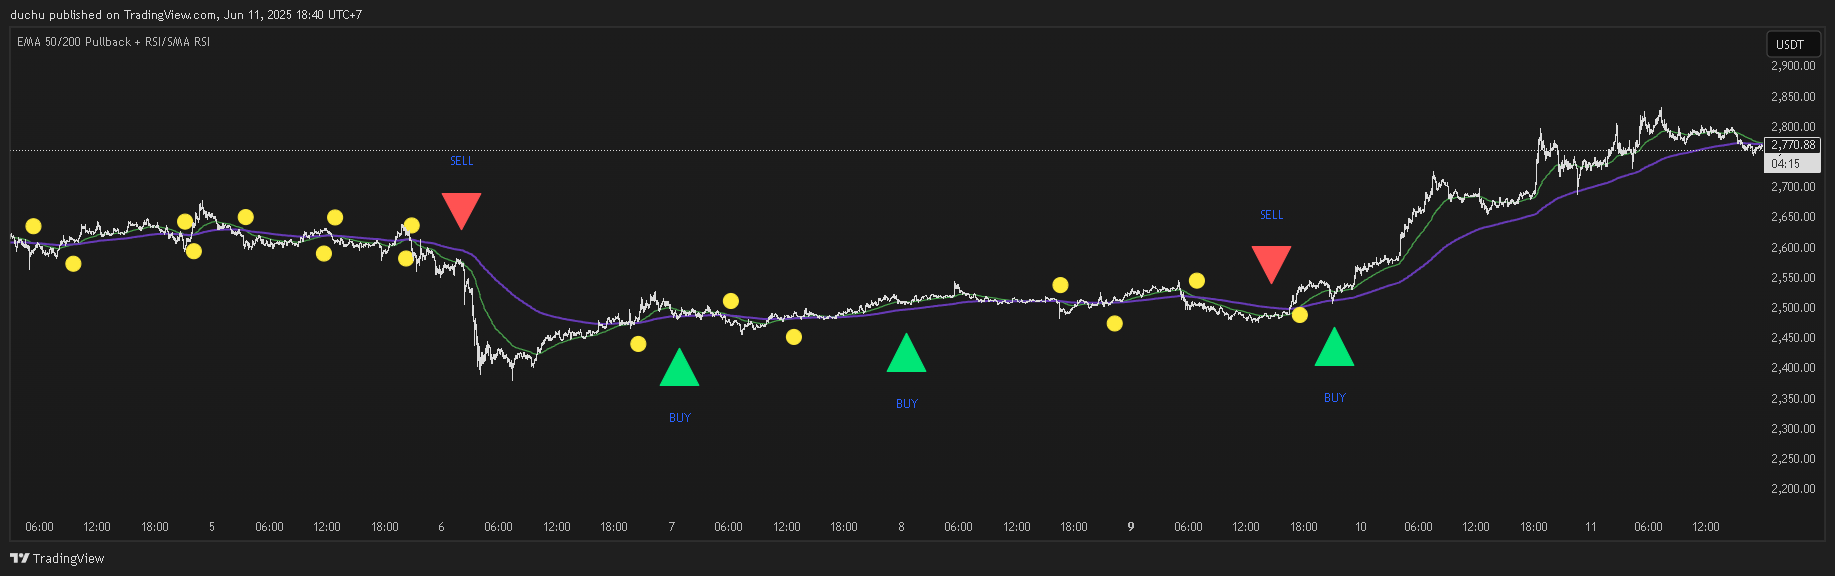This screenshot has height=576, width=1835.
Task: Click the 04:15 countdown label
Action: pyautogui.click(x=1793, y=163)
